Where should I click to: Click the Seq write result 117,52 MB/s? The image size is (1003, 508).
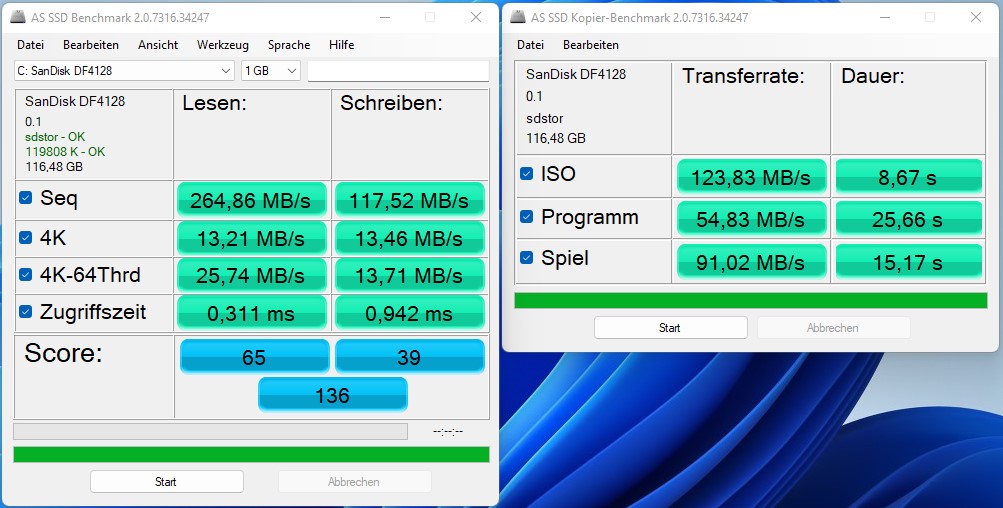pos(409,200)
